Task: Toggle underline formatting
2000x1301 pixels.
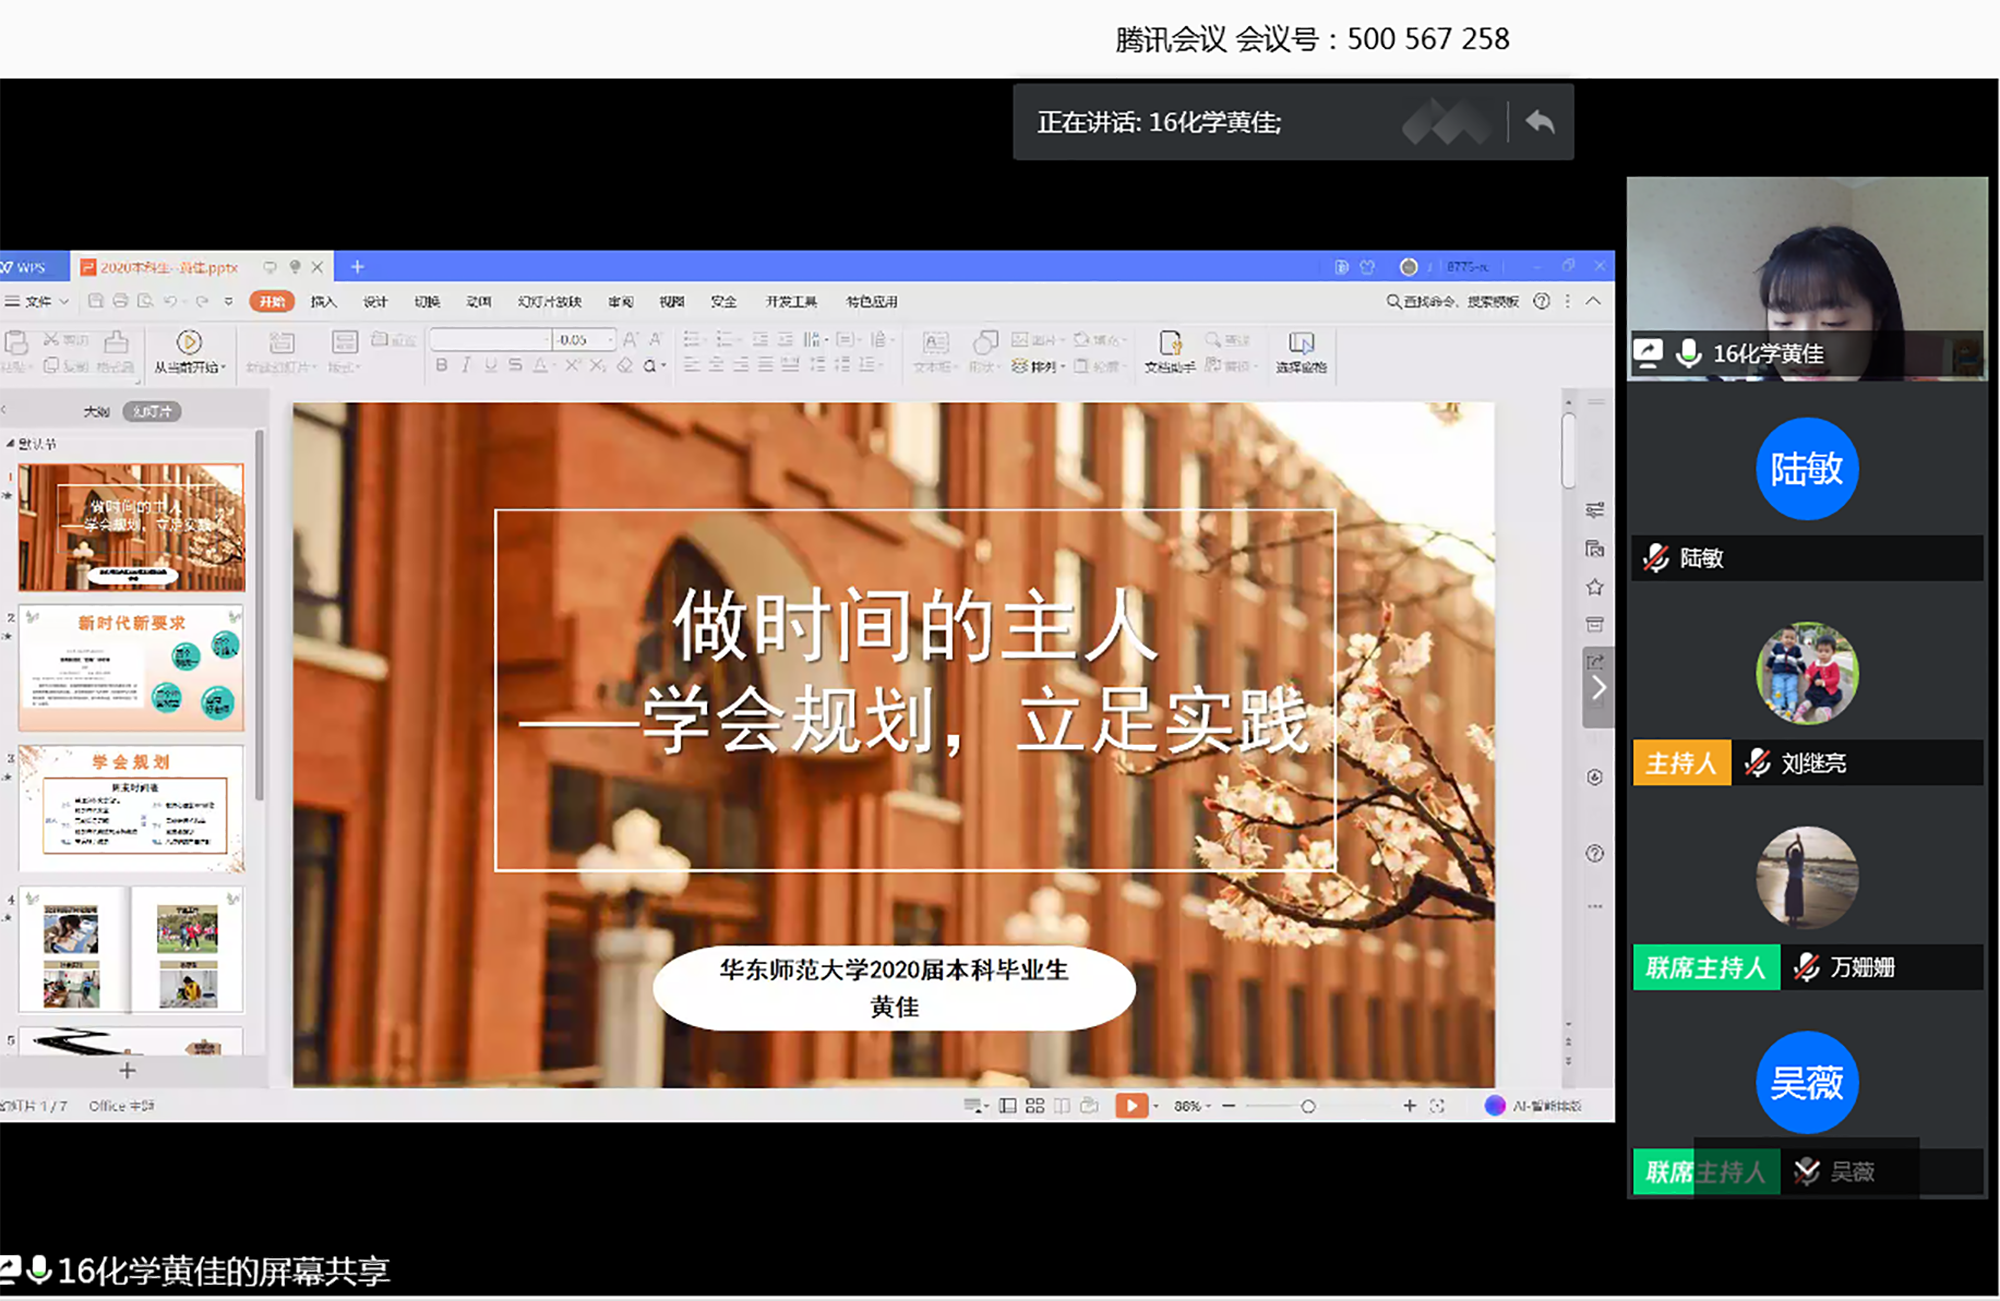Action: pos(491,366)
